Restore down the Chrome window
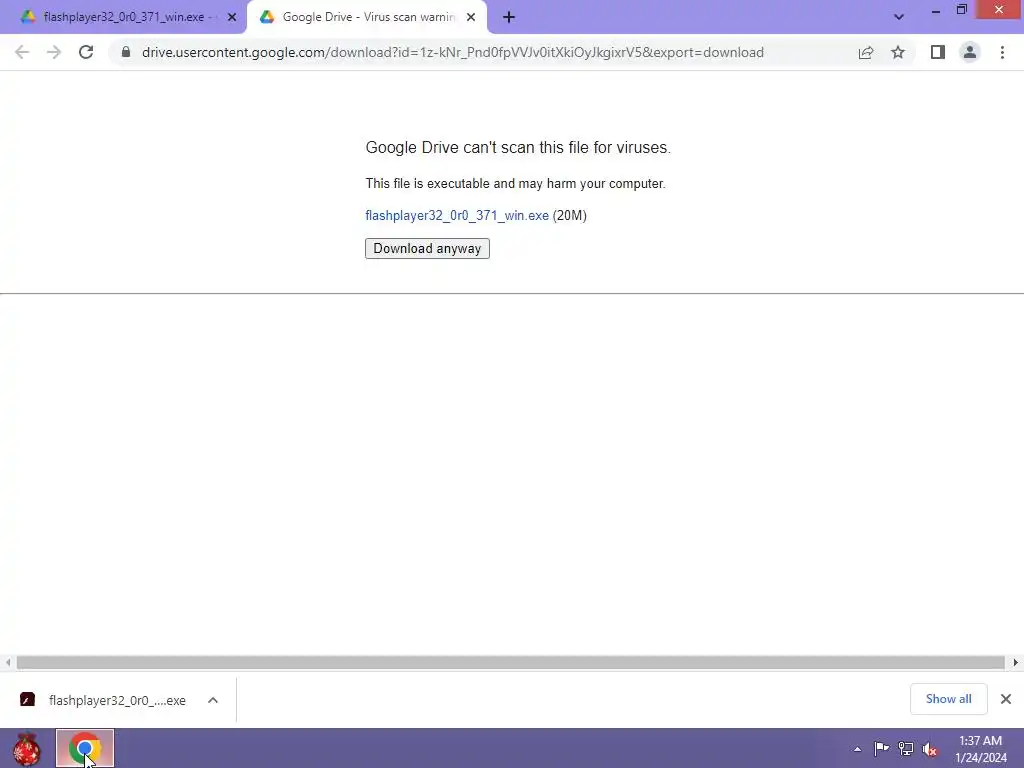This screenshot has width=1024, height=768. tap(962, 10)
